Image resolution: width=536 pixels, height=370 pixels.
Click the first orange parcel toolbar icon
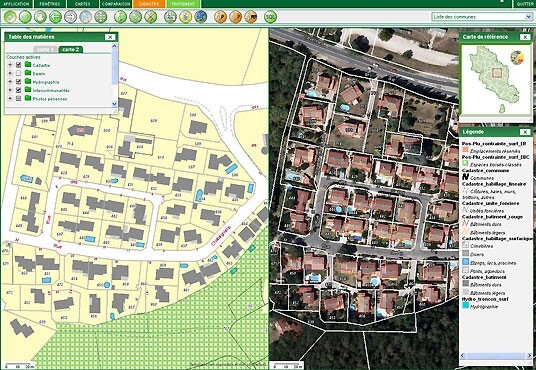point(220,17)
